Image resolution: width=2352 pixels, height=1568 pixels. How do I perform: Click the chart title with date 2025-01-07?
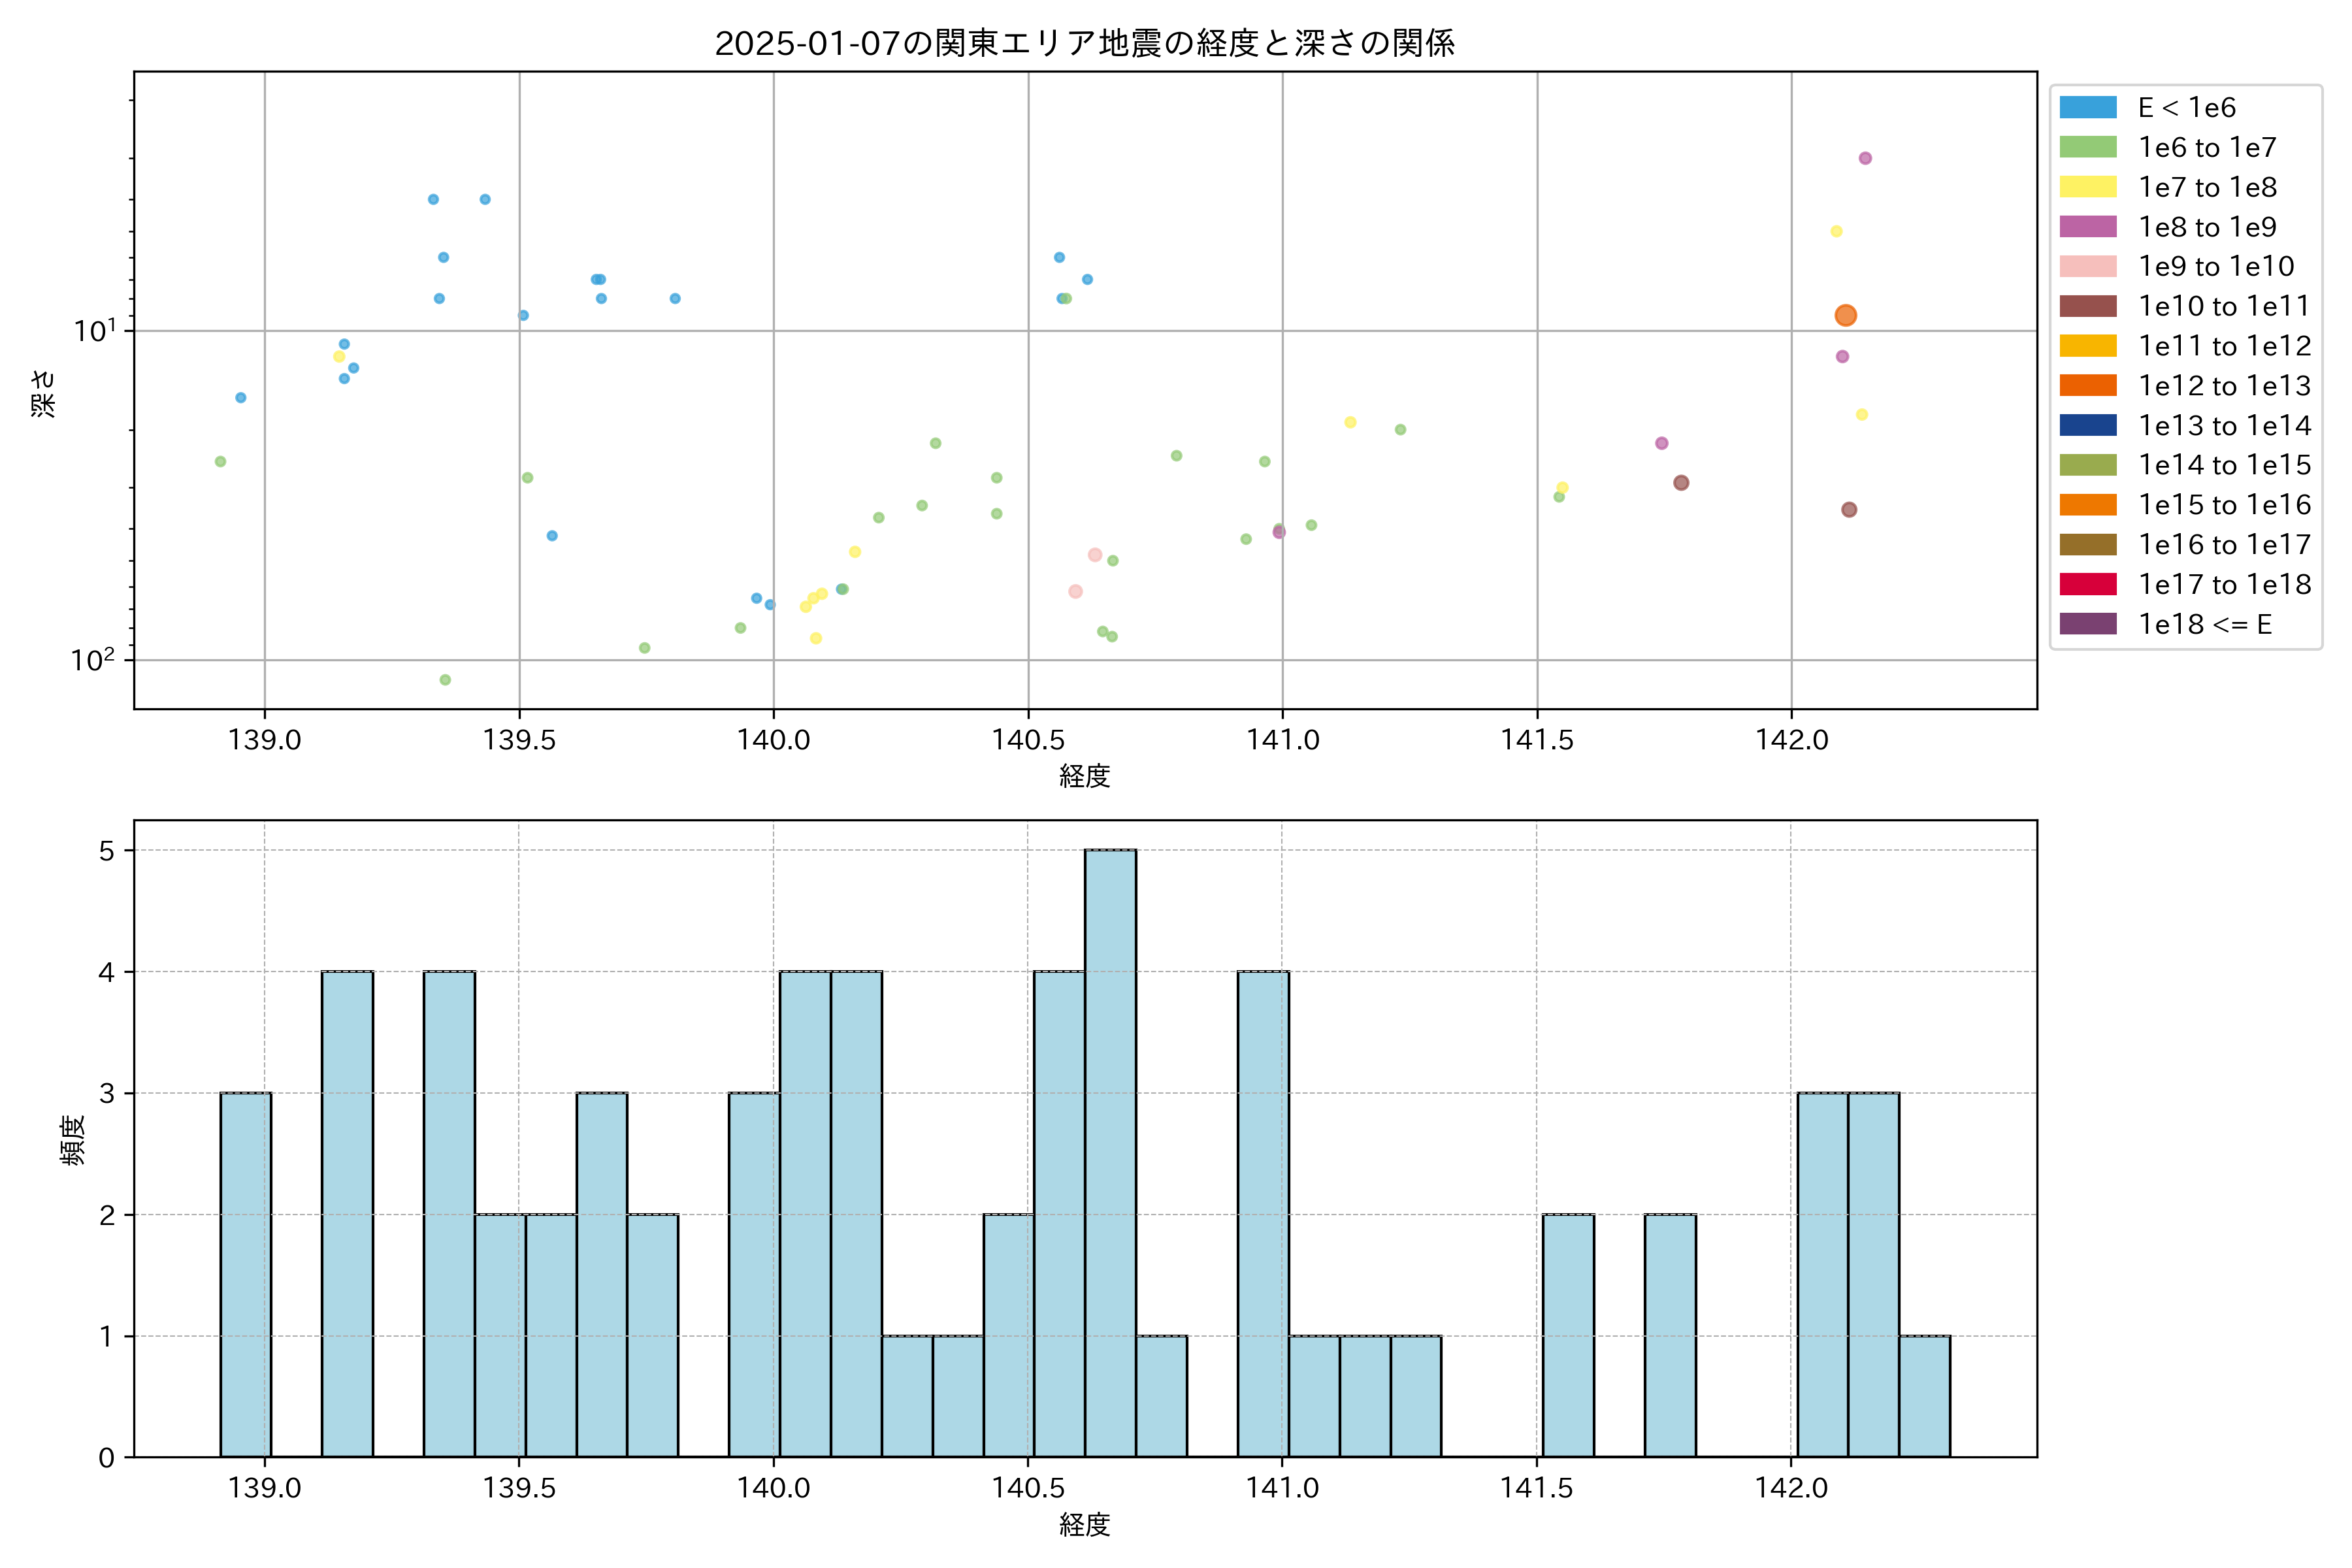tap(1084, 43)
